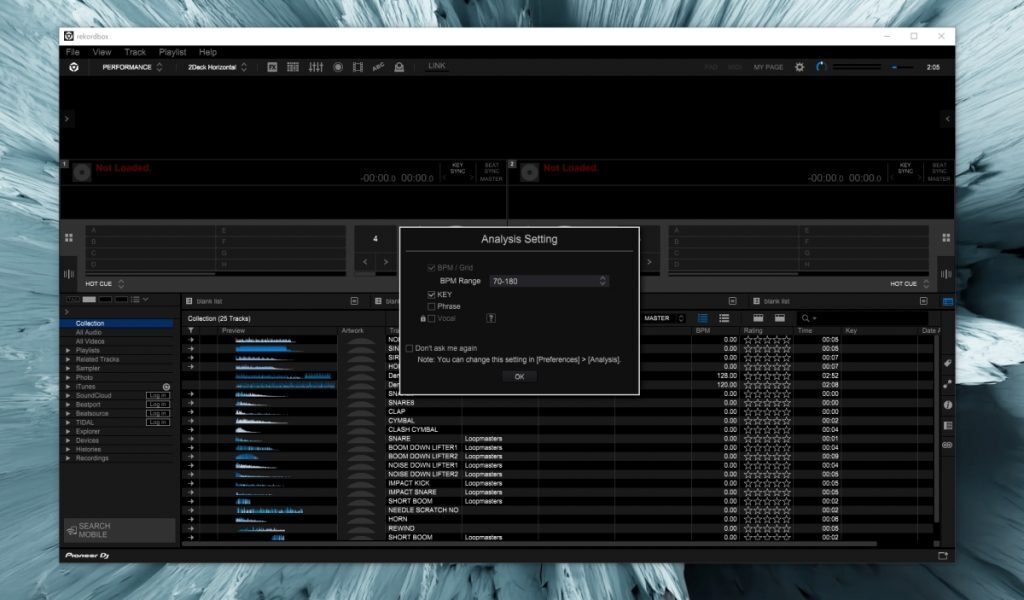This screenshot has width=1024, height=600.
Task: Open the FX panel from the toolbar
Action: coord(273,66)
